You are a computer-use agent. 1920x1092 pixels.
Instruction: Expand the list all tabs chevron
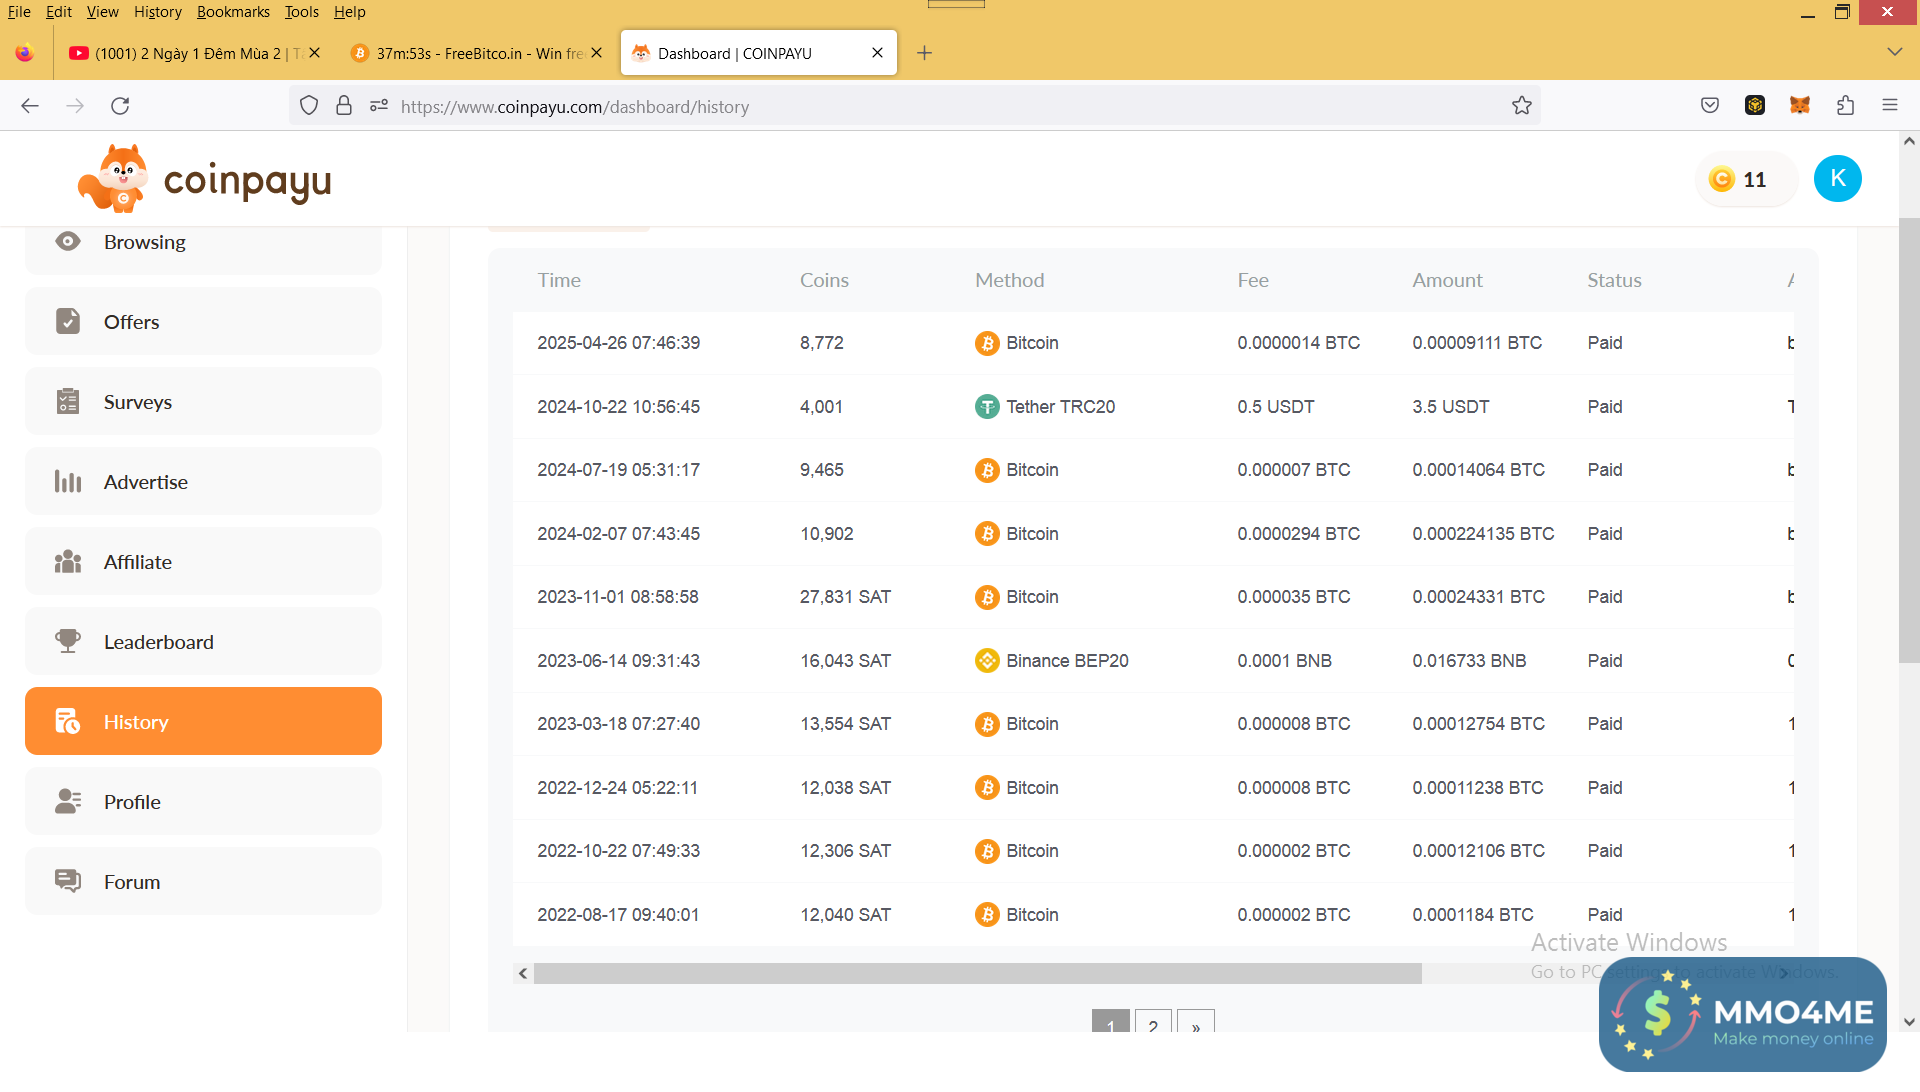(1894, 52)
